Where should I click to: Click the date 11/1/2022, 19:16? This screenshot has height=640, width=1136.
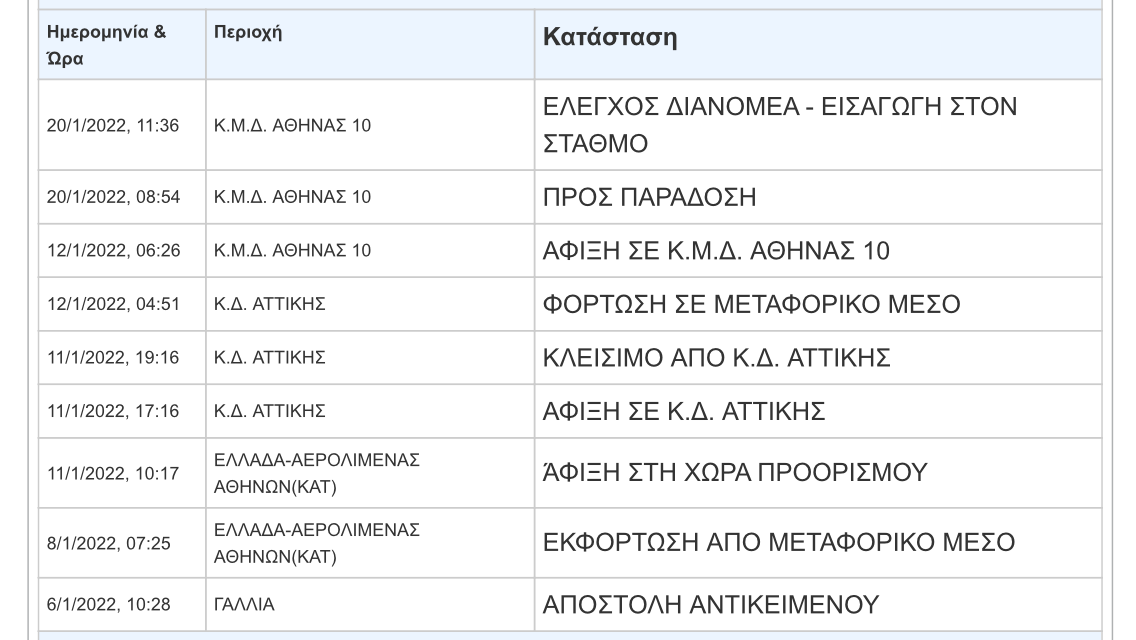(x=113, y=358)
